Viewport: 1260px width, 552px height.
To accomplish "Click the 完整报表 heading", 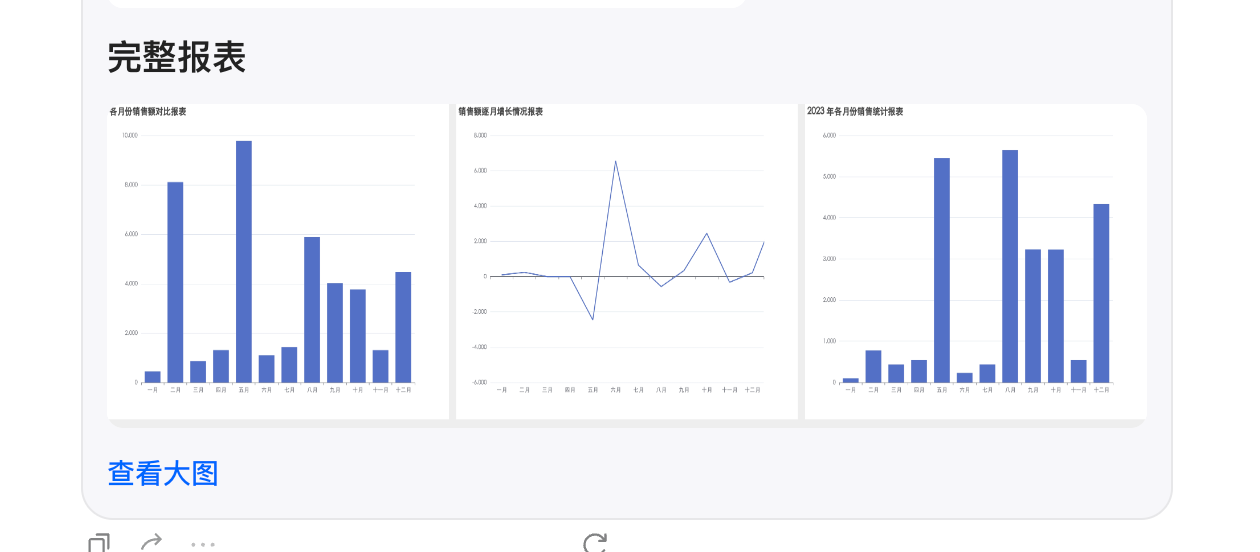I will pos(177,57).
